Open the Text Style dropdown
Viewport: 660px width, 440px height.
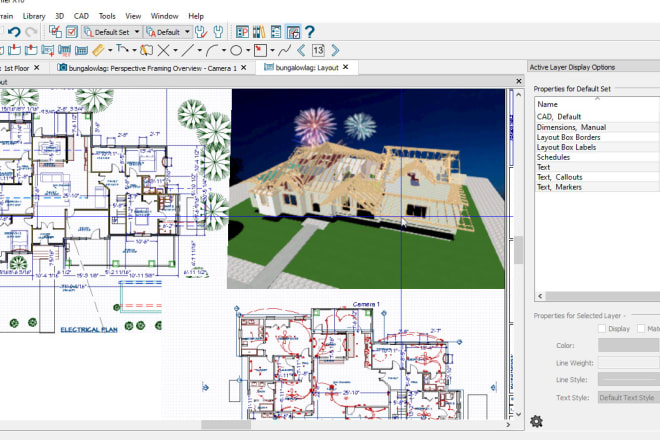[x=629, y=397]
